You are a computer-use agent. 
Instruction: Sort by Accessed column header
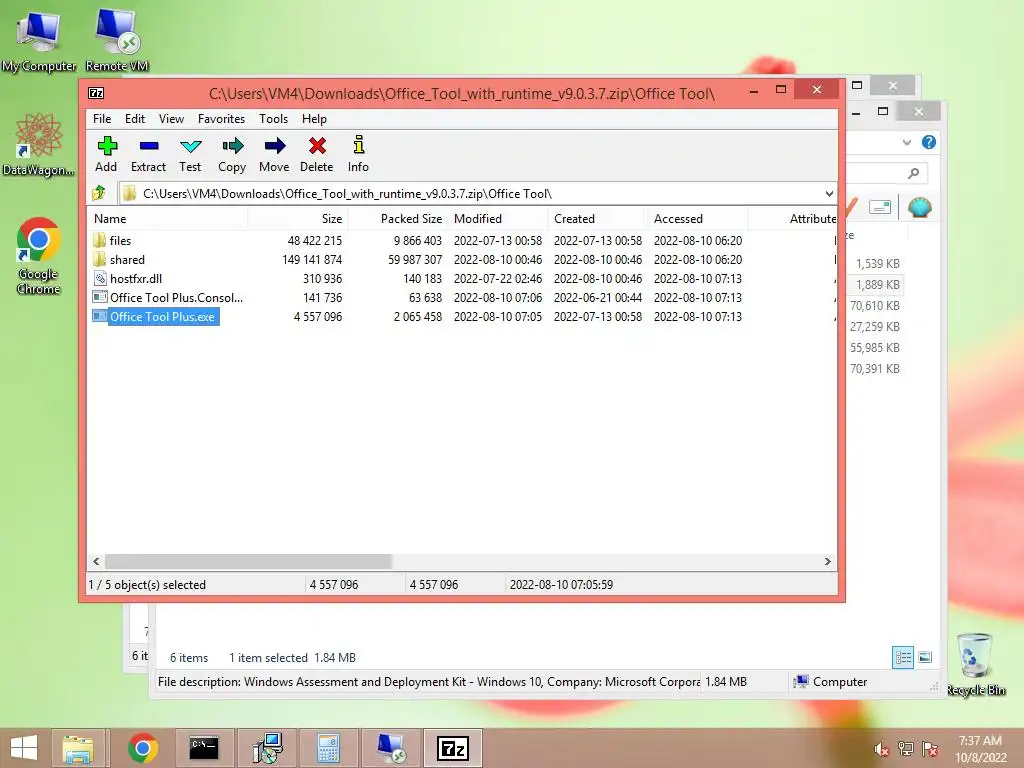point(697,219)
